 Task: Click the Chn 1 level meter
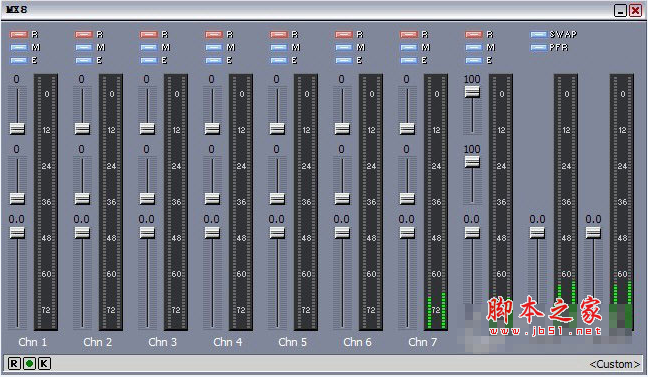tap(46, 202)
